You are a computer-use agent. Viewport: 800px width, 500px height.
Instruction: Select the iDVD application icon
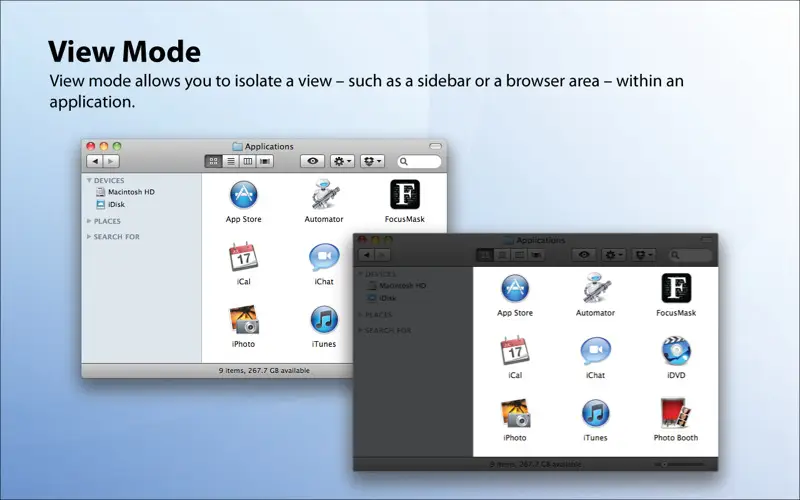[x=676, y=351]
